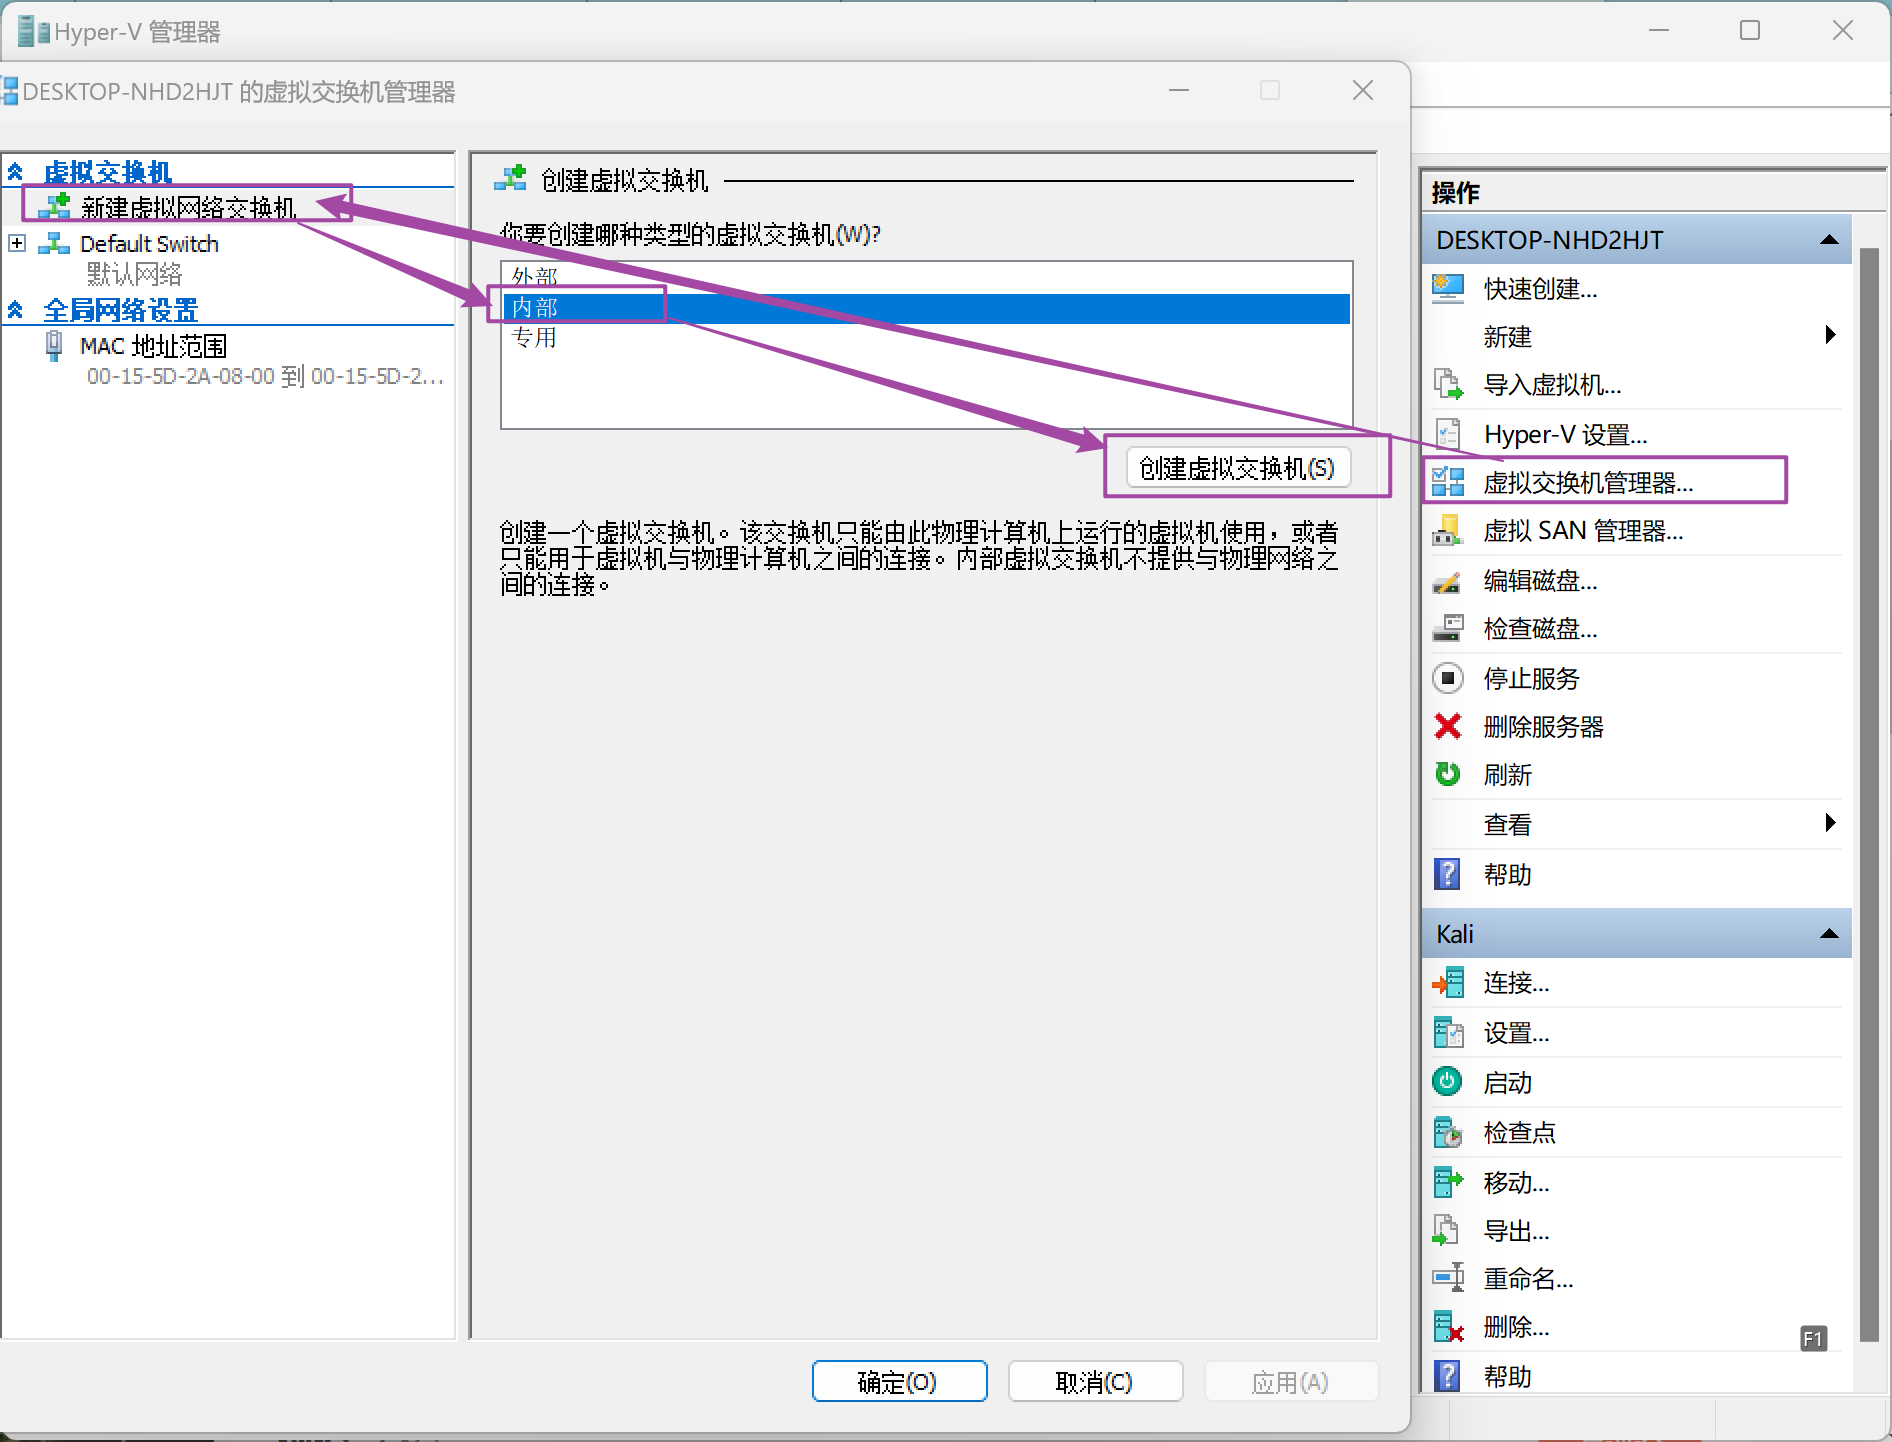Click the Kali 设置 icon
This screenshot has width=1892, height=1442.
coord(1448,1032)
